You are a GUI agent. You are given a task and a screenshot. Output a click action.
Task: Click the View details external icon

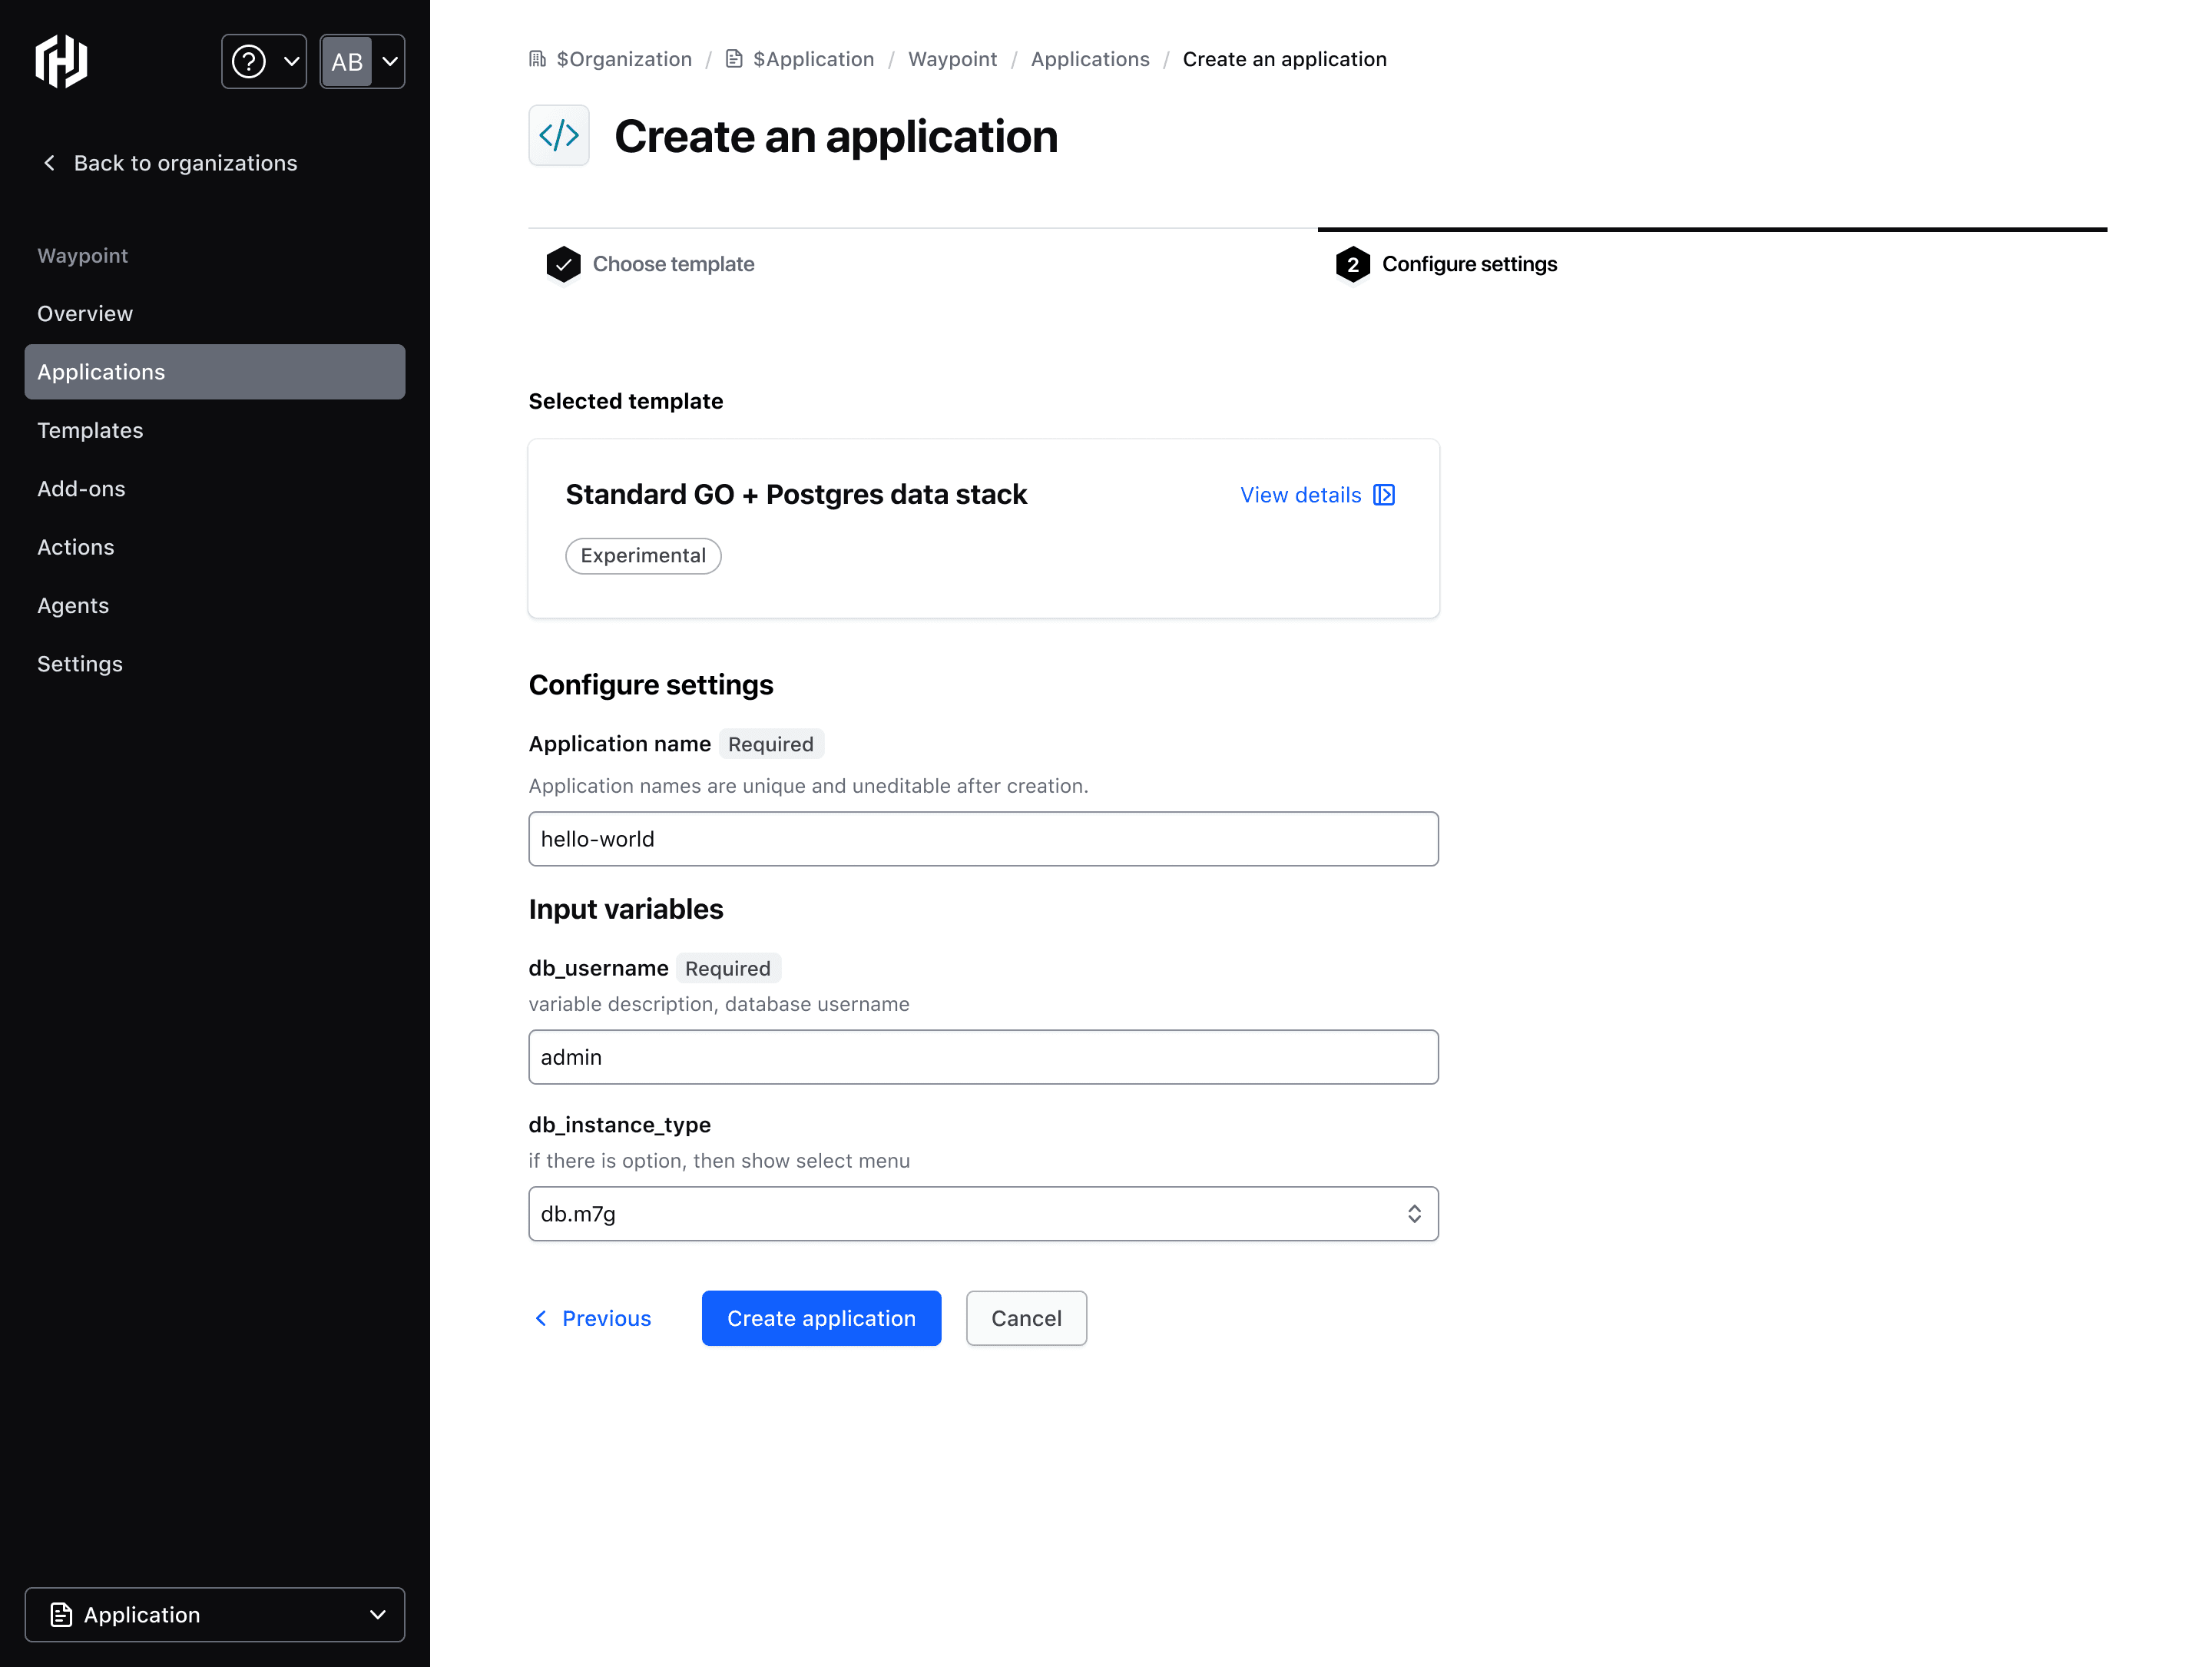1384,495
